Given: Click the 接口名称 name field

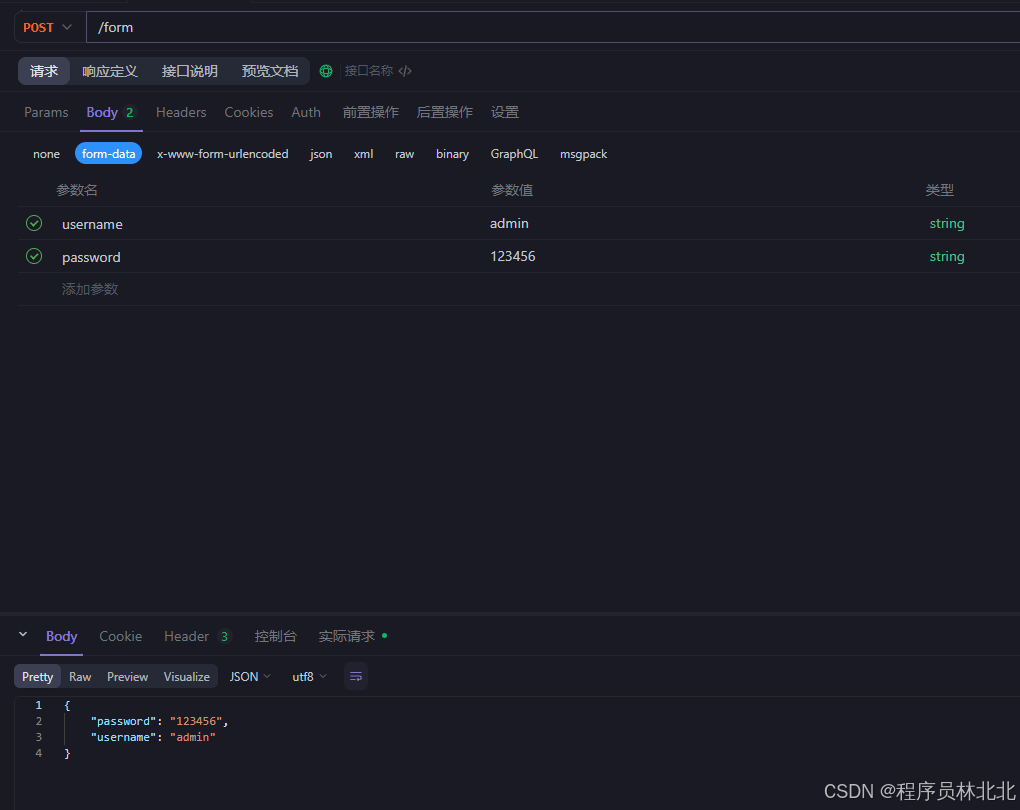Looking at the screenshot, I should (x=369, y=71).
